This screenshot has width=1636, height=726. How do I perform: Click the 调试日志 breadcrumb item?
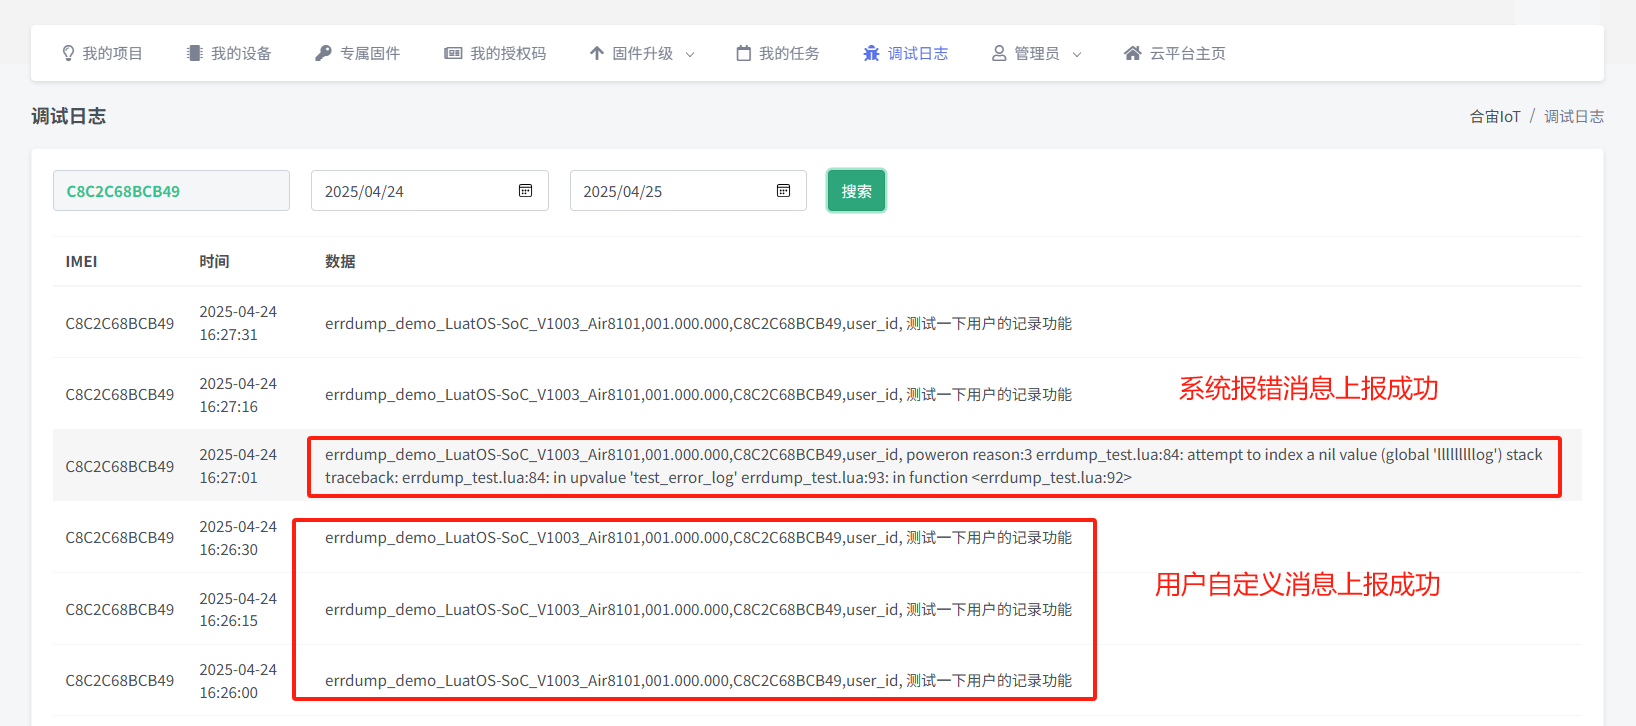[1574, 117]
